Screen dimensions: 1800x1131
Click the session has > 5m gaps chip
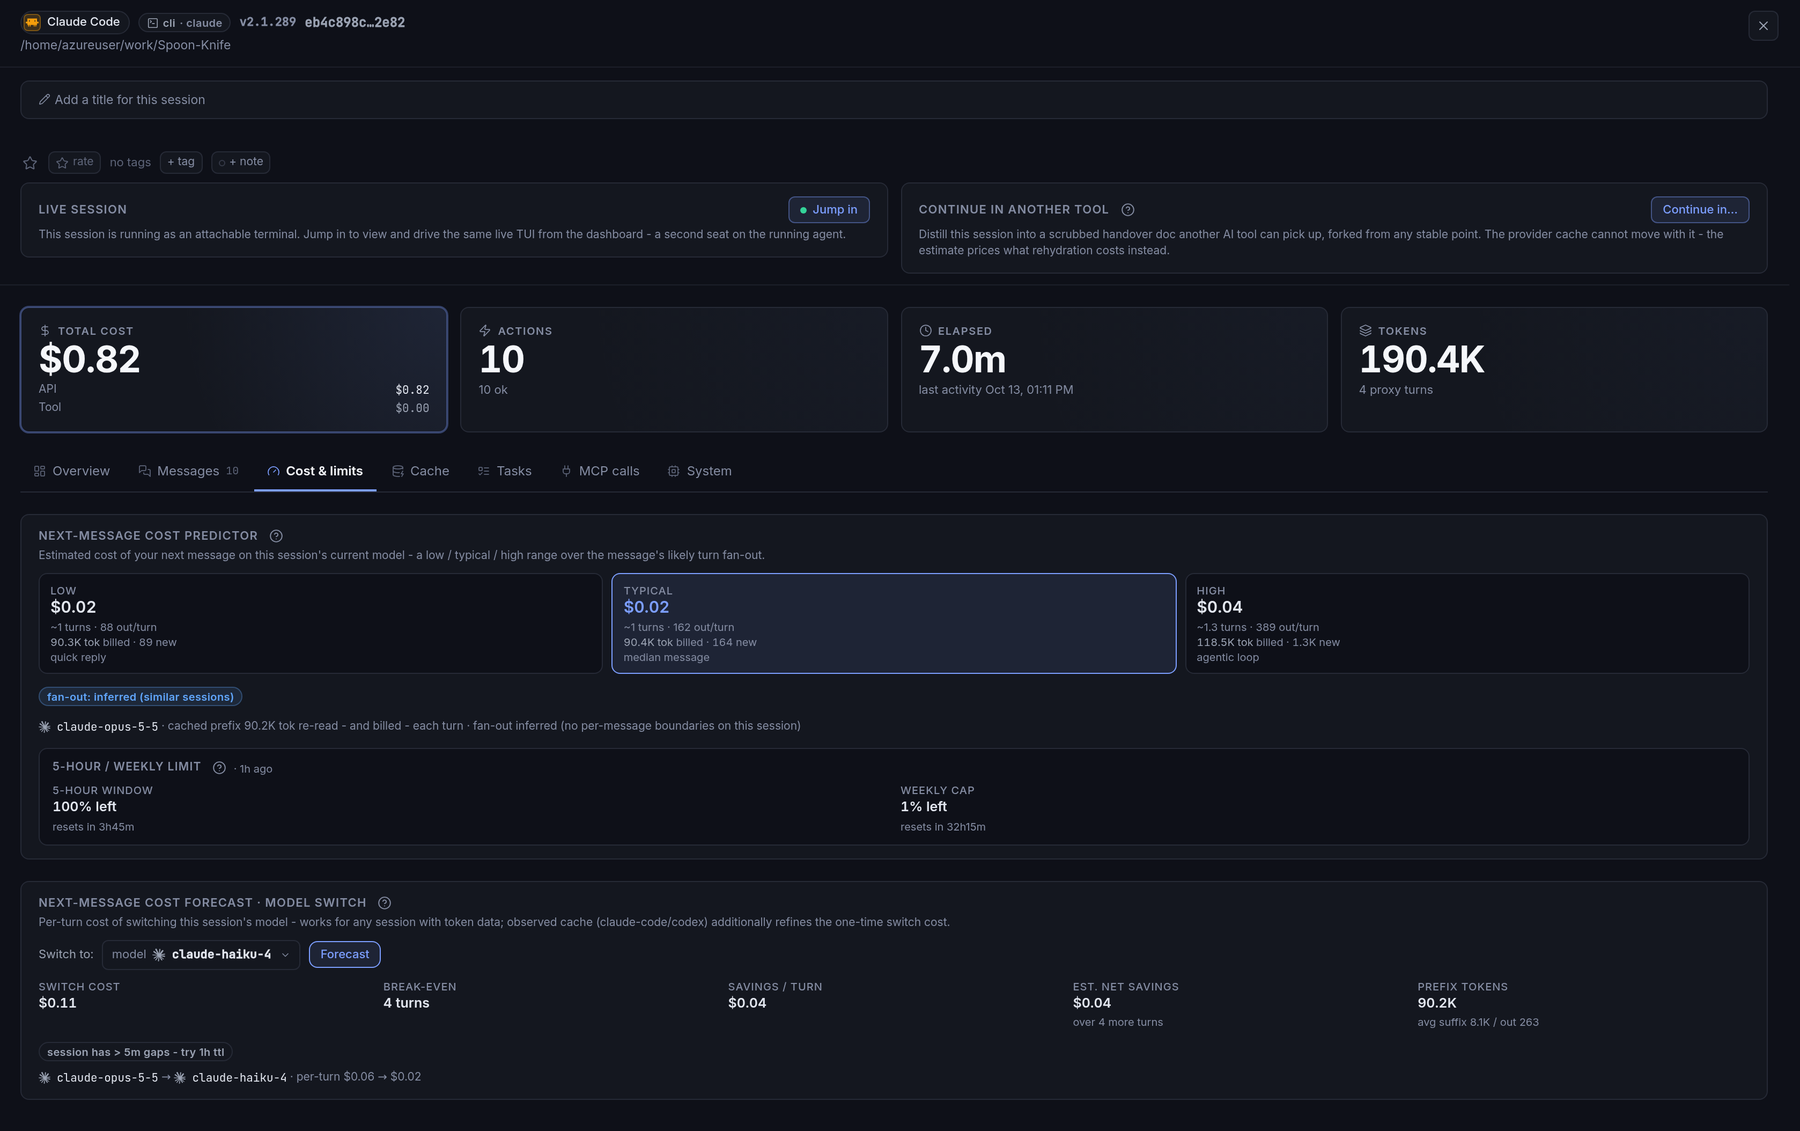click(x=136, y=1052)
